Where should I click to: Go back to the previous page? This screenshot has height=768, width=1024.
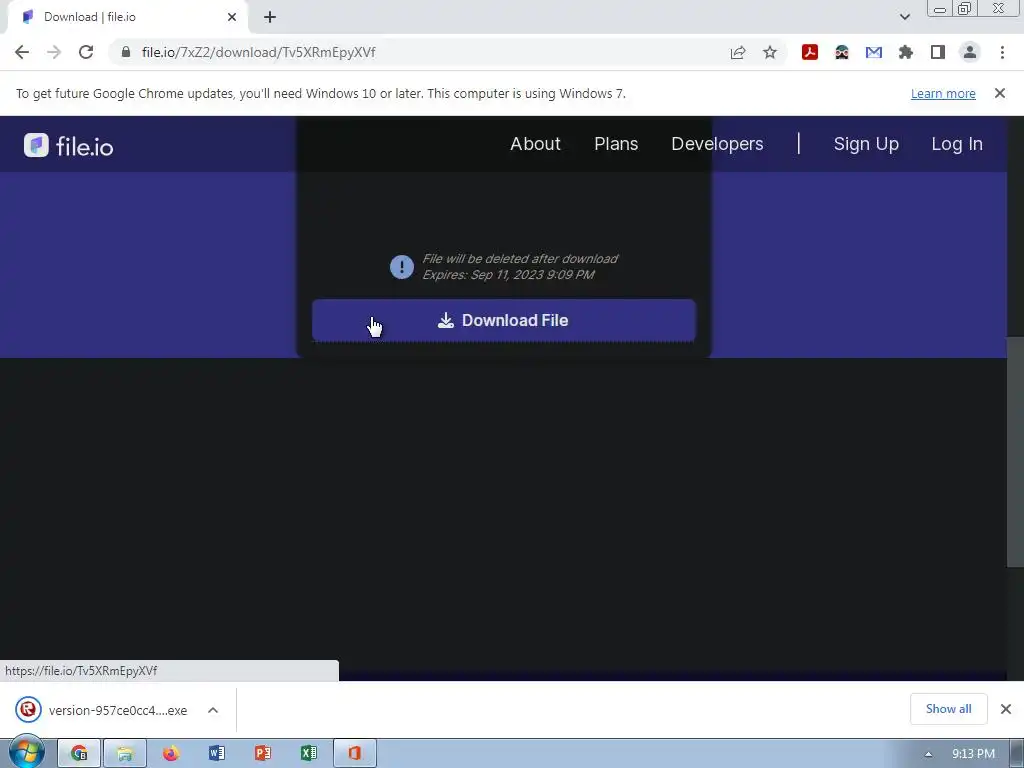22,52
